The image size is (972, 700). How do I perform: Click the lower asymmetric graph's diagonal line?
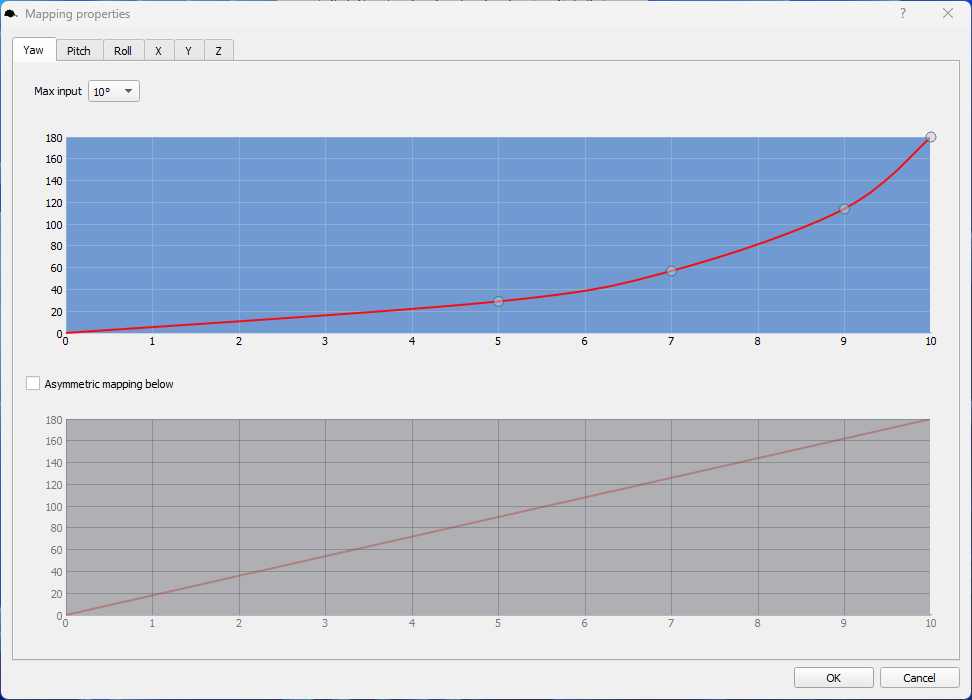[498, 517]
